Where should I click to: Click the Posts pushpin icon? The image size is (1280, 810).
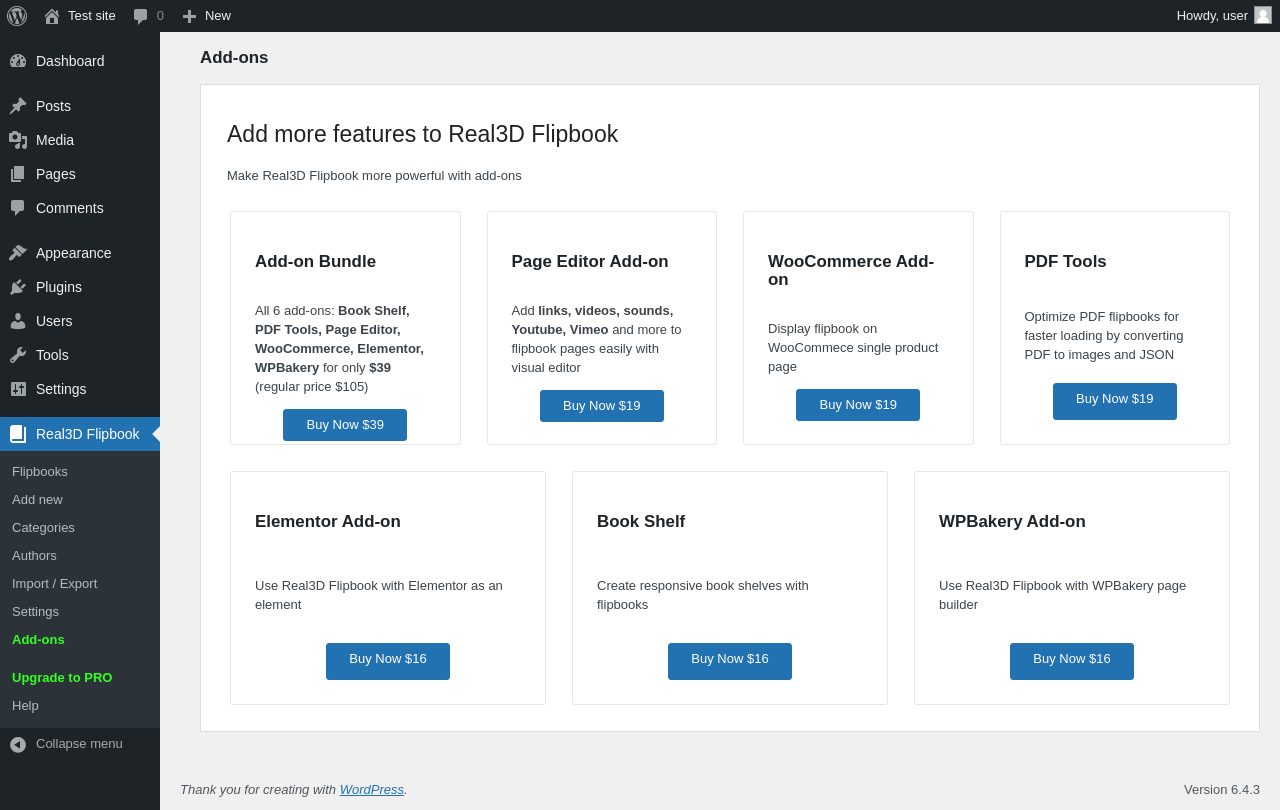click(18, 106)
